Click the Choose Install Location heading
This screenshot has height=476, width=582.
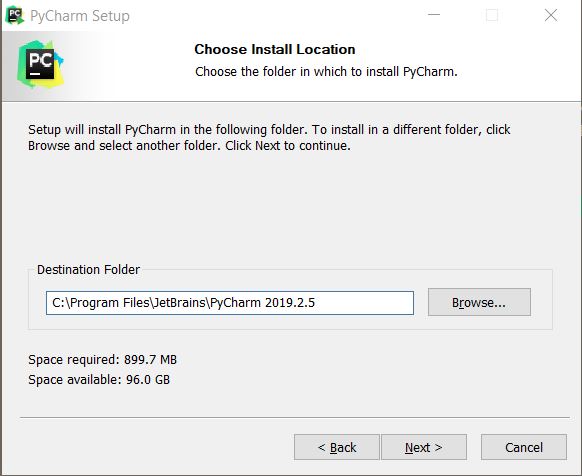(x=275, y=49)
